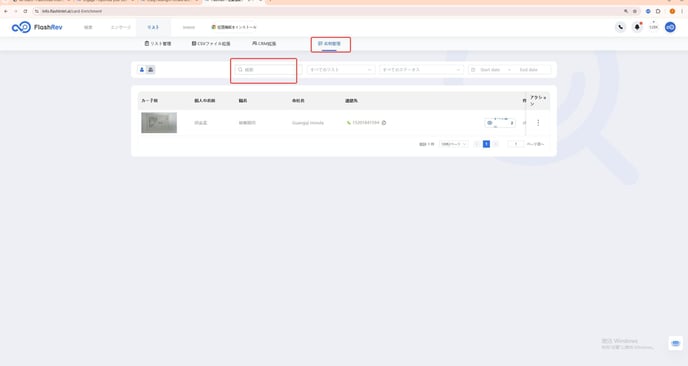The image size is (688, 366).
Task: Open the notifications bell
Action: pyautogui.click(x=637, y=27)
